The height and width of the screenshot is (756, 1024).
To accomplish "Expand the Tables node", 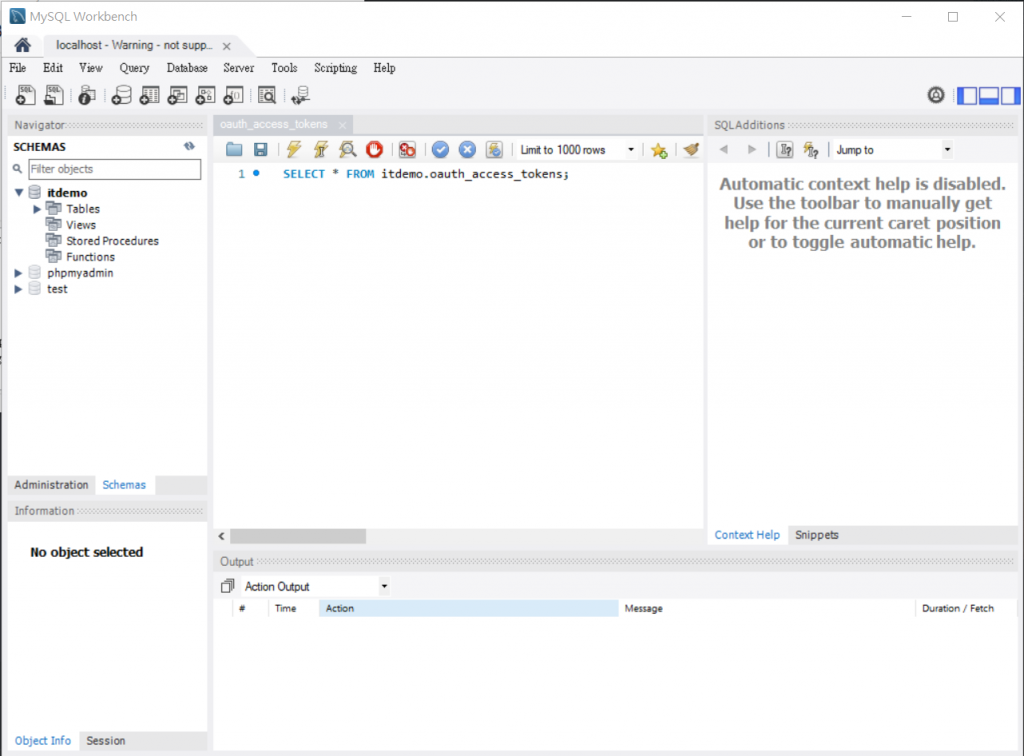I will (x=37, y=209).
